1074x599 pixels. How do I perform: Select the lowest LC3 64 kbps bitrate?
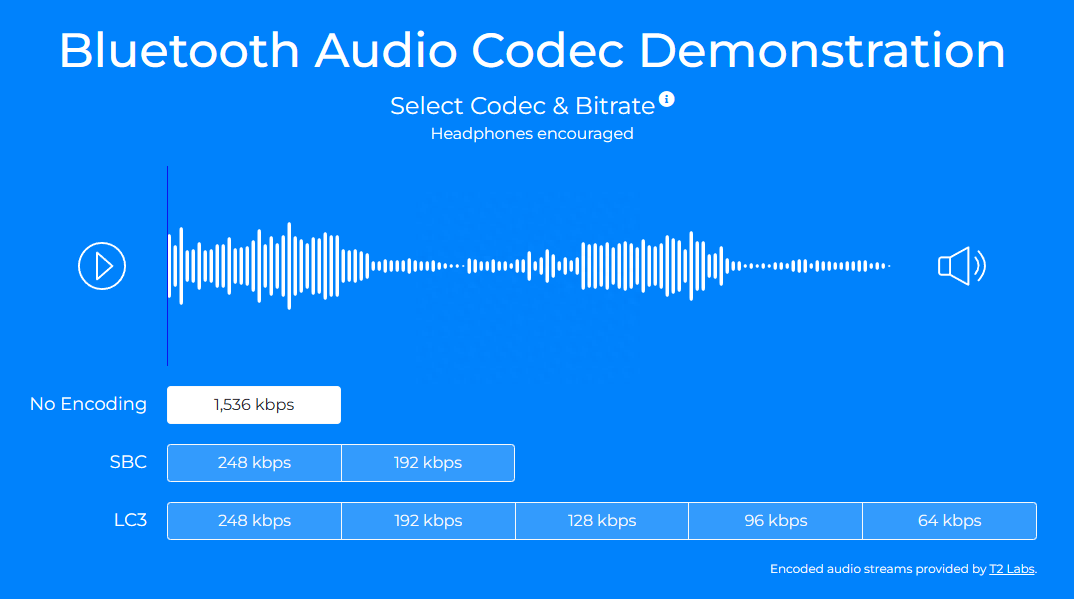tap(949, 521)
